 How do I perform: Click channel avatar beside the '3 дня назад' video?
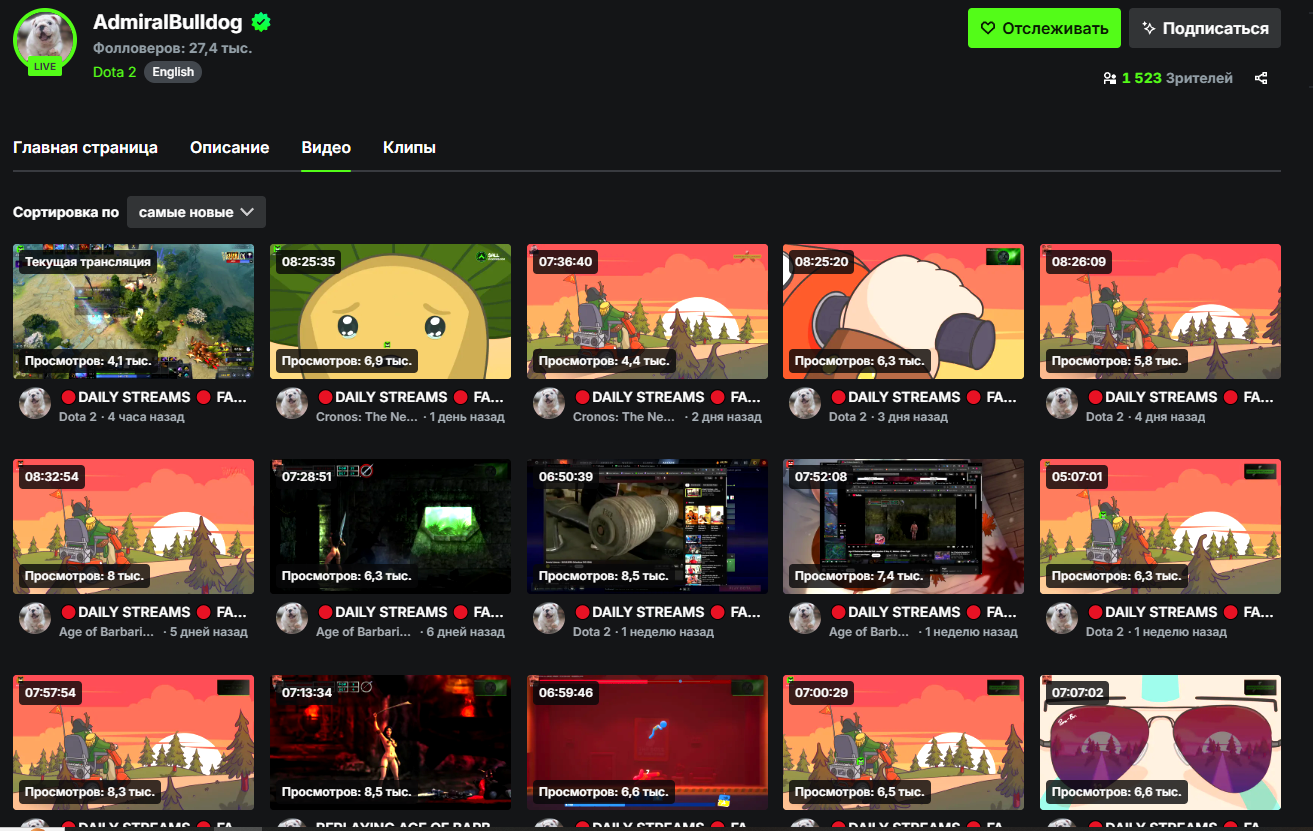(x=805, y=403)
